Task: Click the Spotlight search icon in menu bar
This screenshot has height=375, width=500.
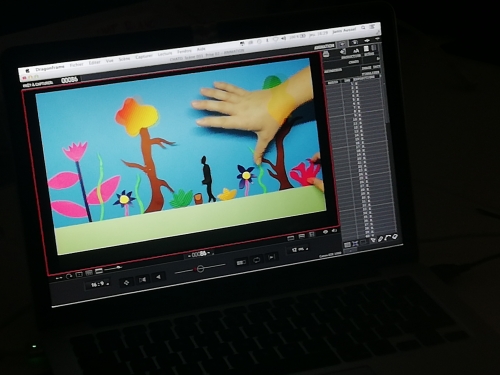Action: [x=363, y=28]
